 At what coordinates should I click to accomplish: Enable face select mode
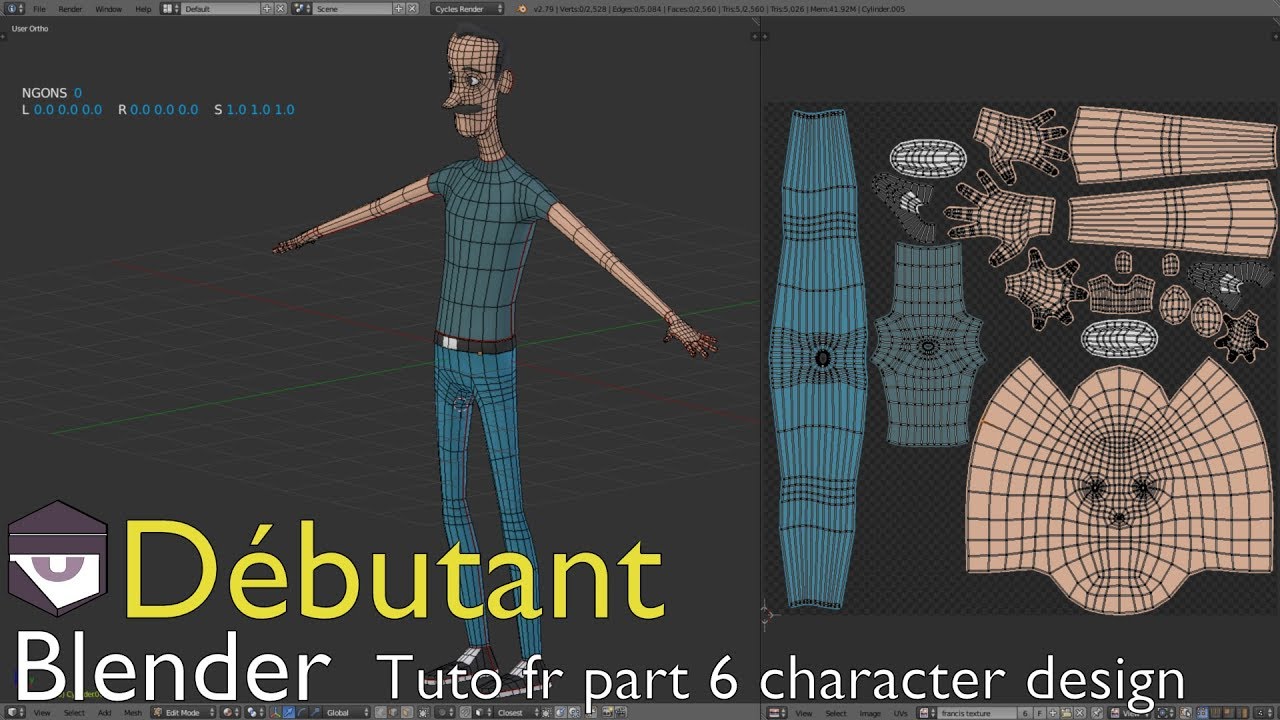coord(407,712)
